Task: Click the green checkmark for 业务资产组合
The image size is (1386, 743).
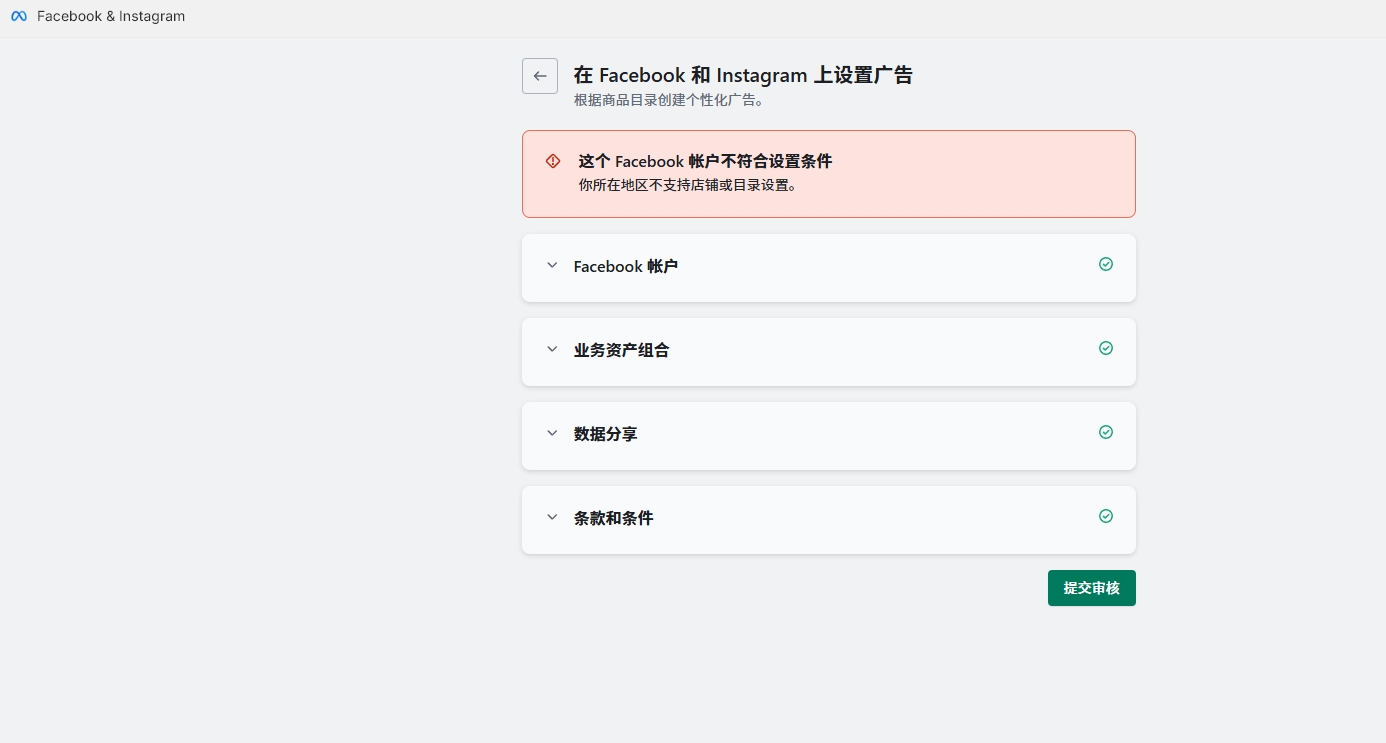Action: coord(1106,348)
